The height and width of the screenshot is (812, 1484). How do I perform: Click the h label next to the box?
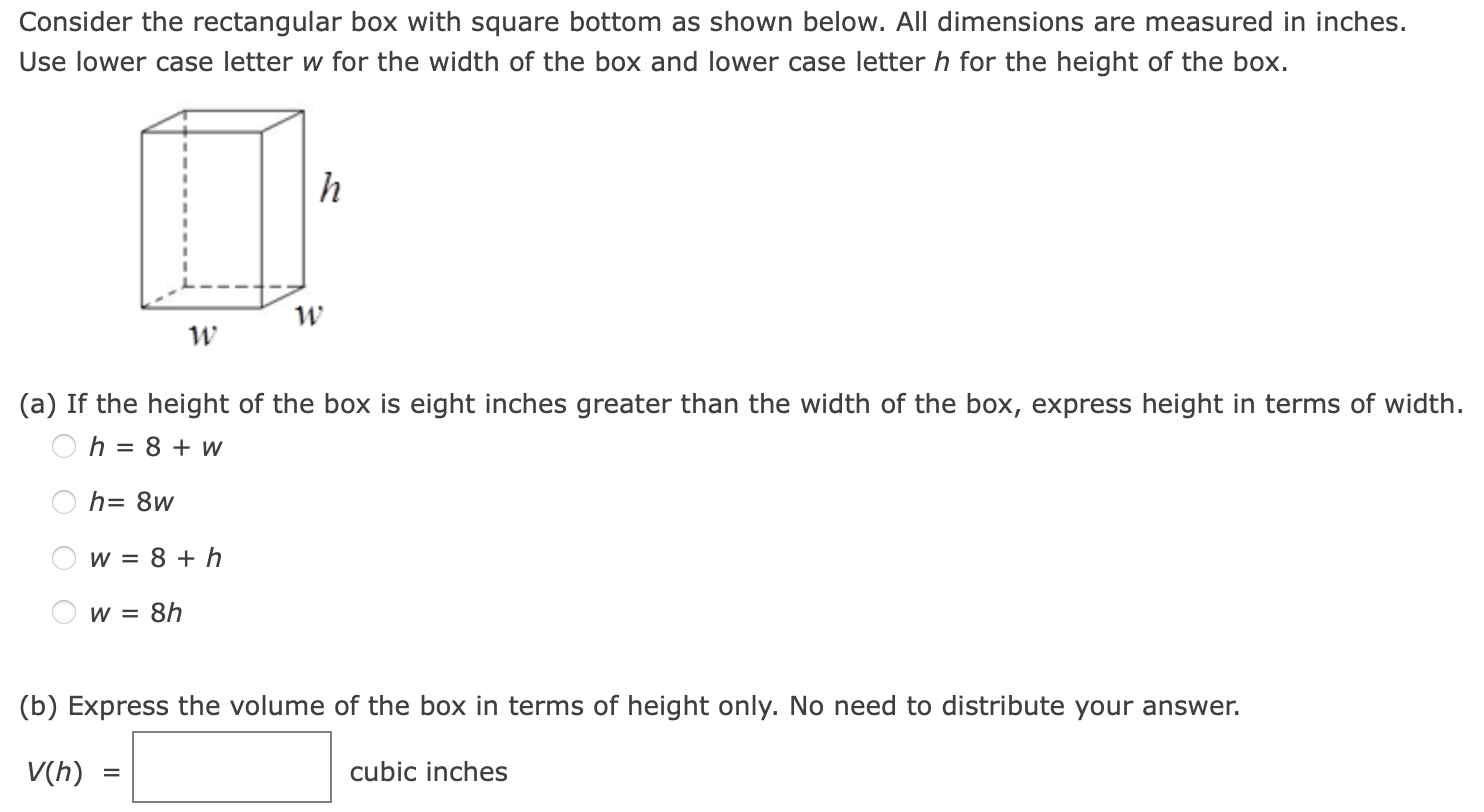pos(328,186)
